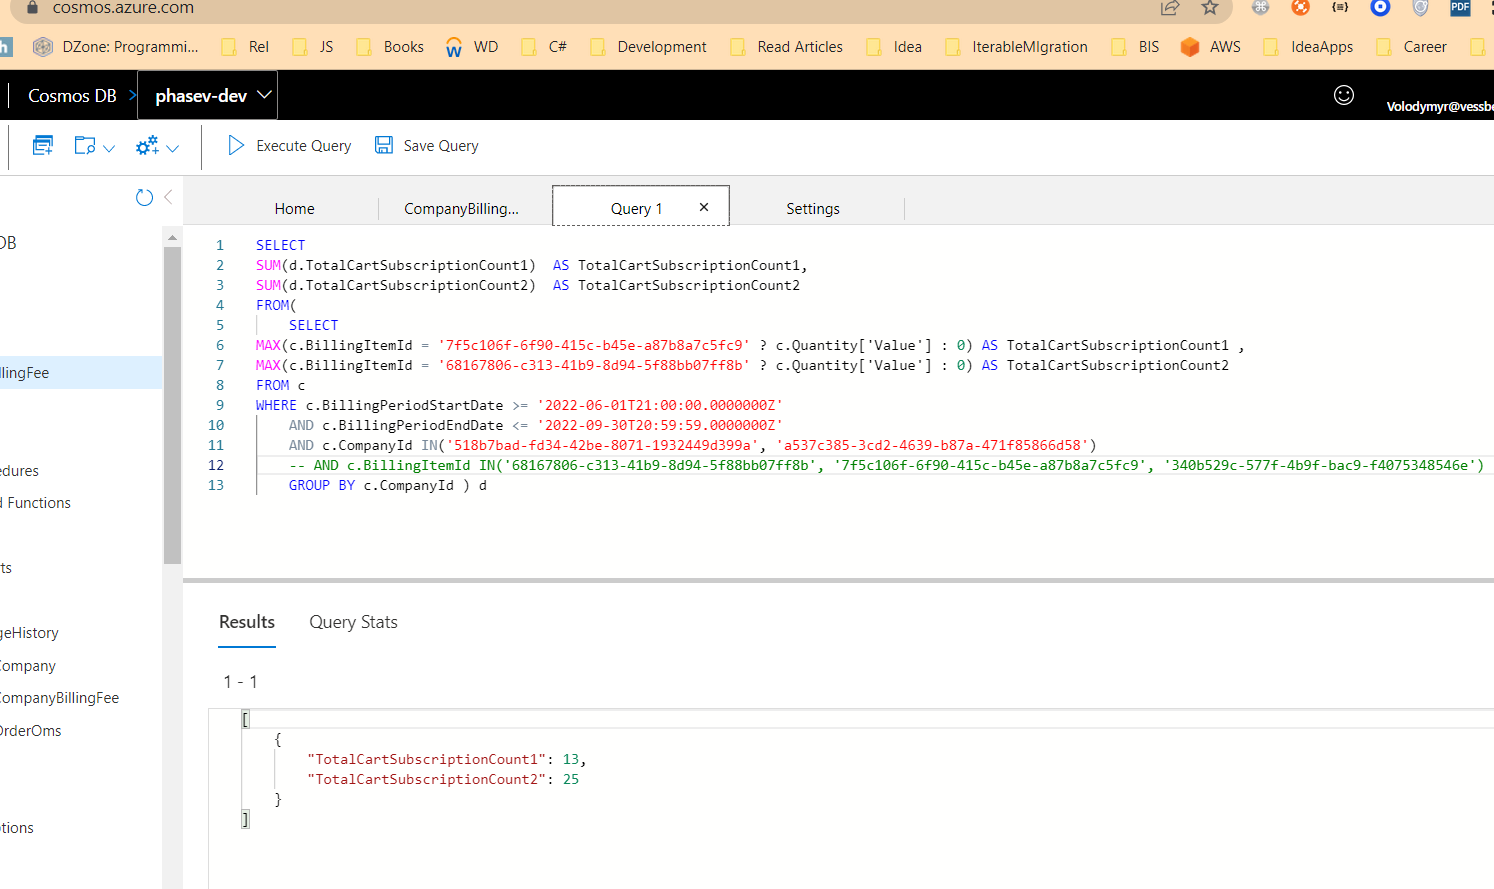This screenshot has height=889, width=1494.
Task: Click the Execute Query play icon
Action: coord(236,146)
